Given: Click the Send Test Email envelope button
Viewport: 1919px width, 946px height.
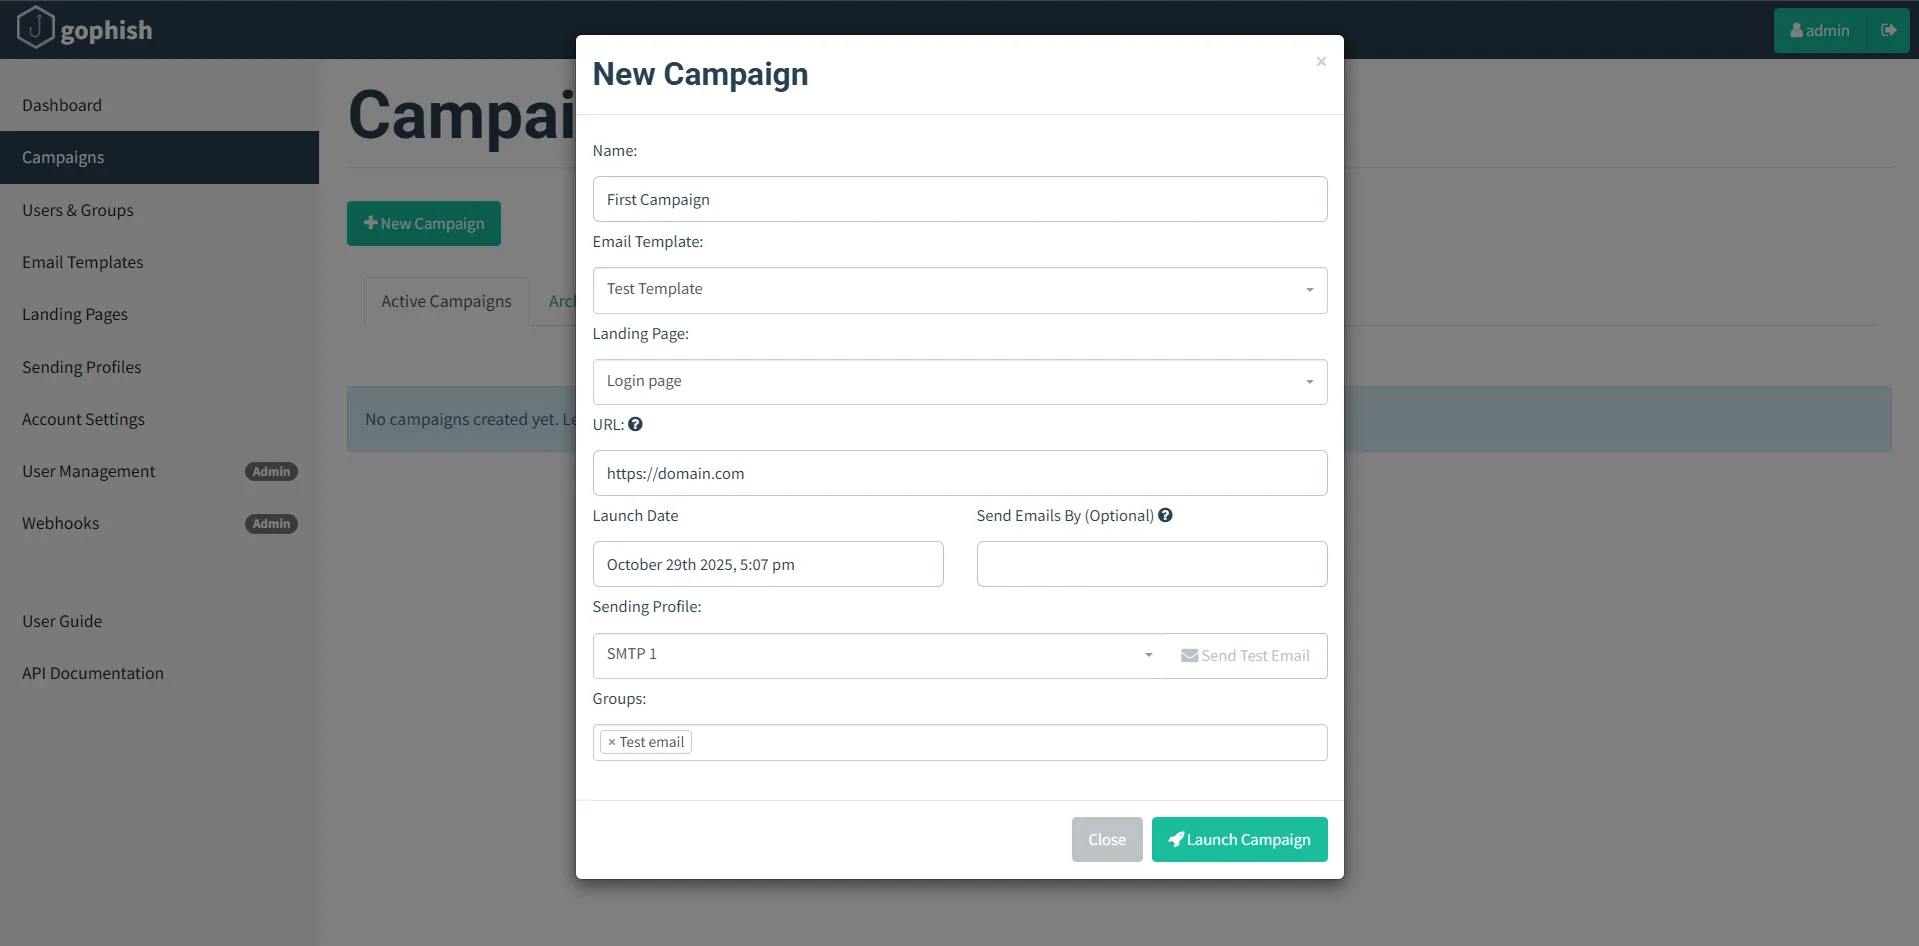Looking at the screenshot, I should (x=1245, y=656).
